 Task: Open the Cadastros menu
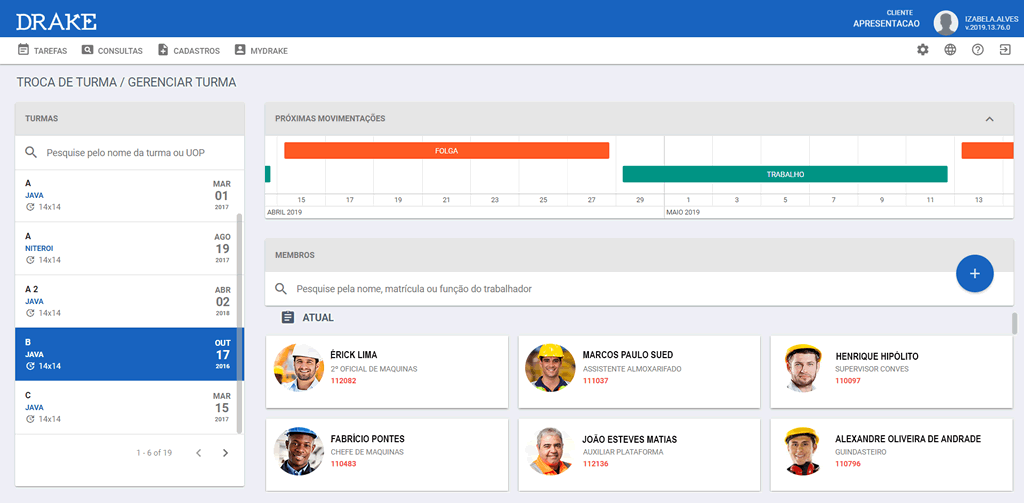[x=189, y=50]
